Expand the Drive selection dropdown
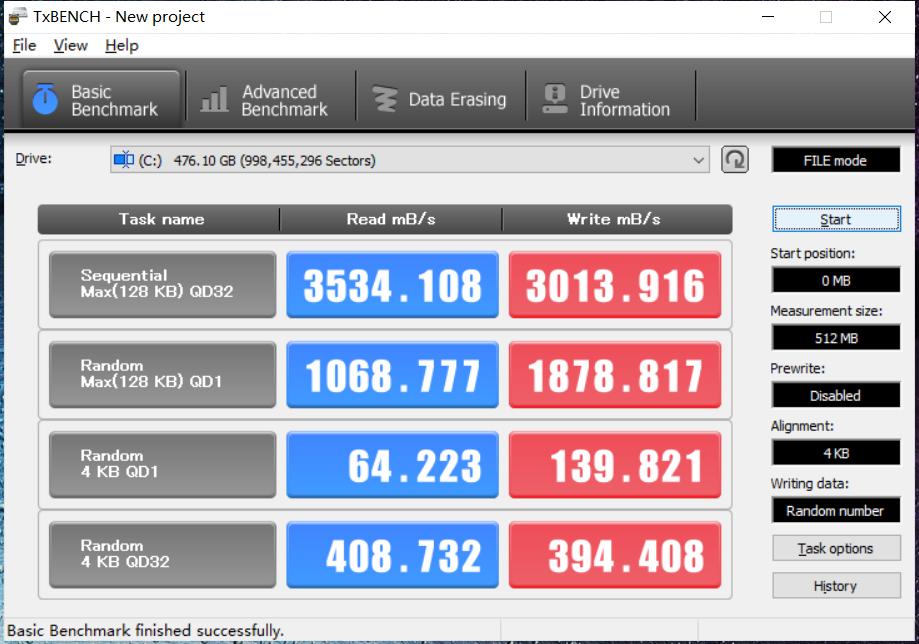This screenshot has width=919, height=644. [x=698, y=161]
